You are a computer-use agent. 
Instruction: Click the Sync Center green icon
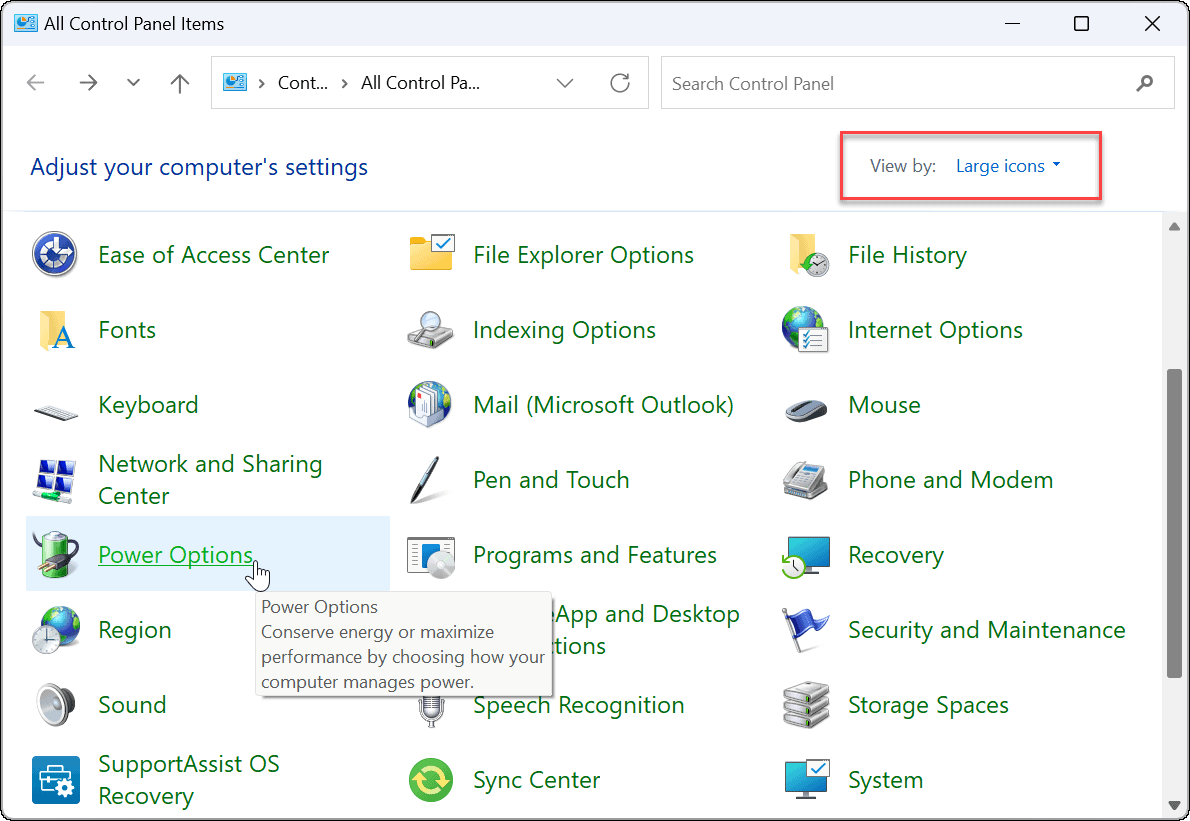(431, 780)
